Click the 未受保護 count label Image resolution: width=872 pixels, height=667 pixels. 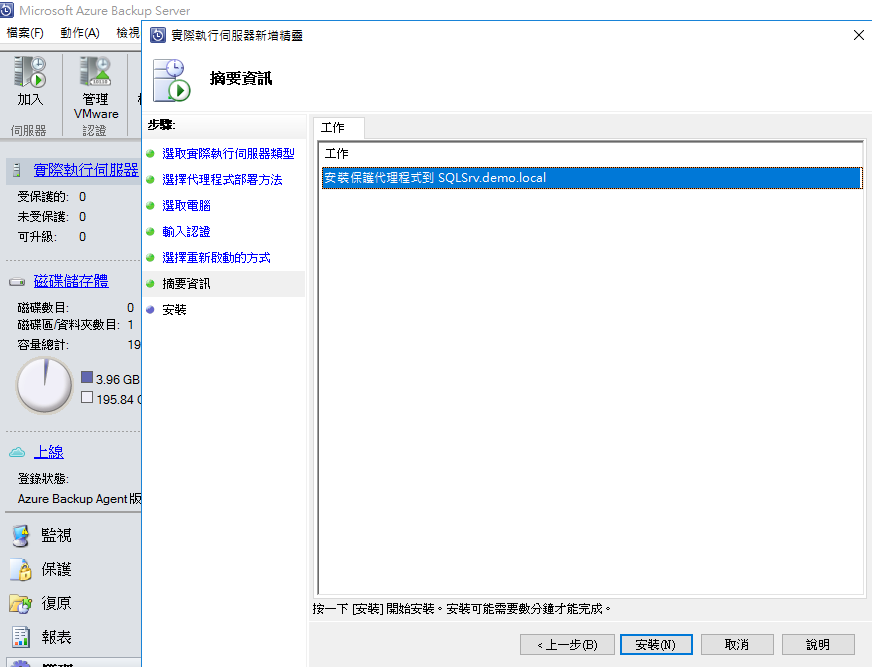pyautogui.click(x=43, y=217)
